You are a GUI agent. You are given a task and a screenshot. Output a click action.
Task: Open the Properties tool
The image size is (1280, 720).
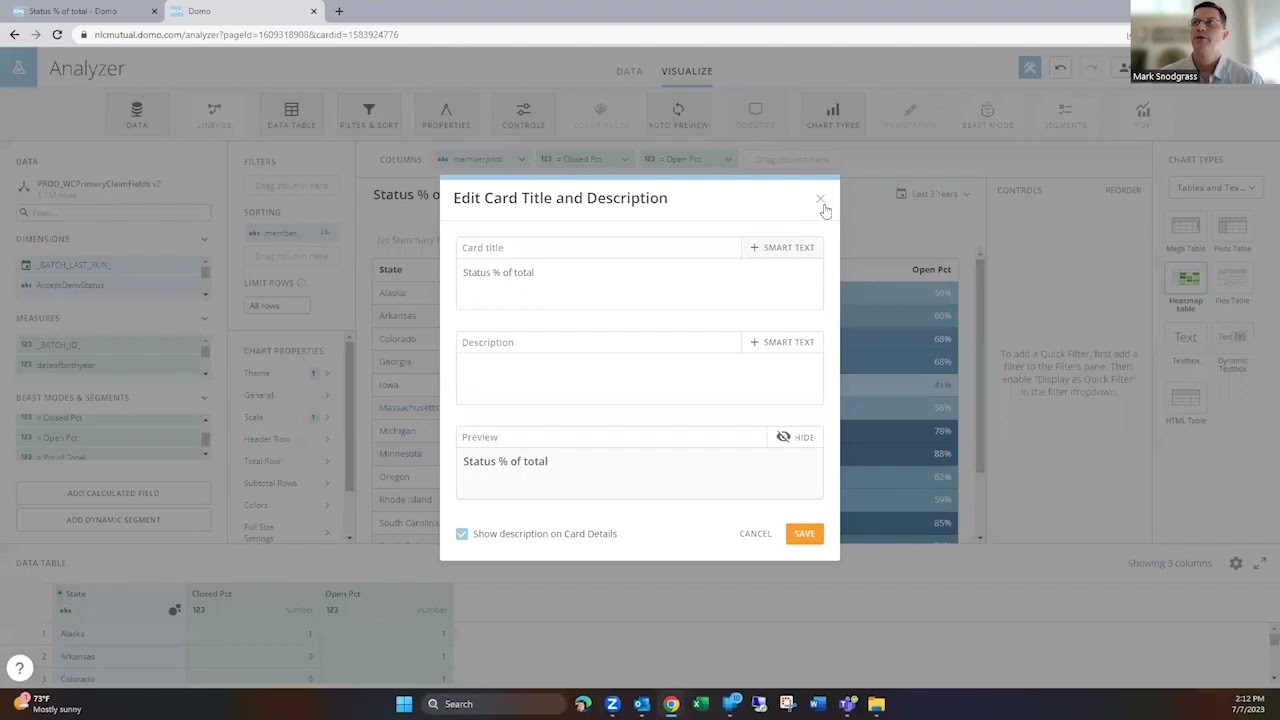pyautogui.click(x=446, y=115)
